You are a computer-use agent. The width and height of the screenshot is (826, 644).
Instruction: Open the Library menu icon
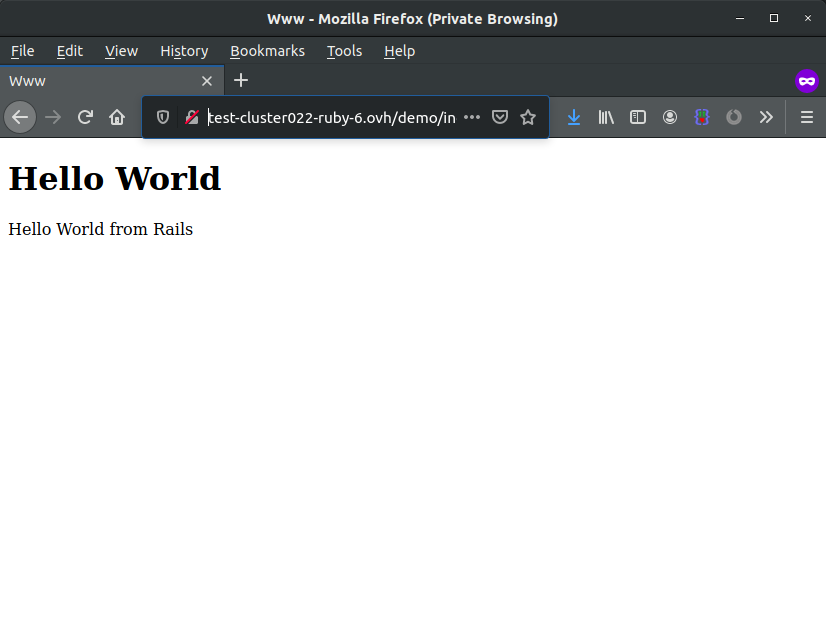pos(606,117)
